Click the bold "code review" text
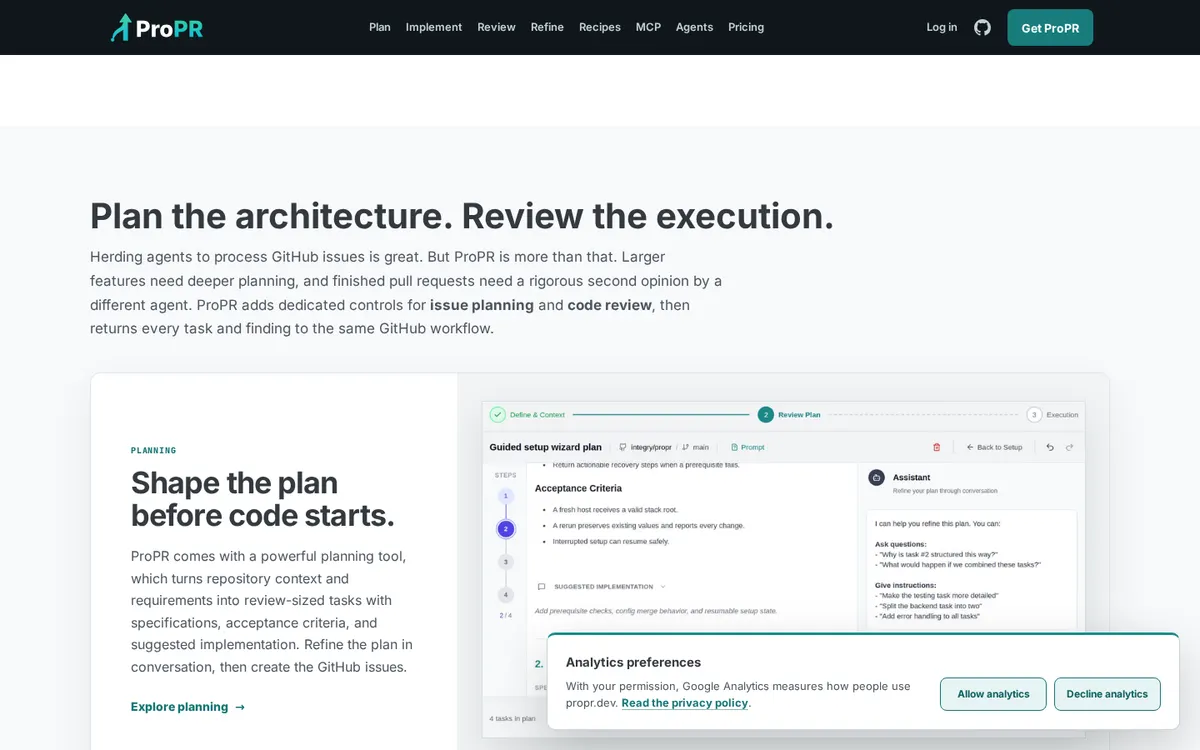The height and width of the screenshot is (750, 1200). (610, 305)
